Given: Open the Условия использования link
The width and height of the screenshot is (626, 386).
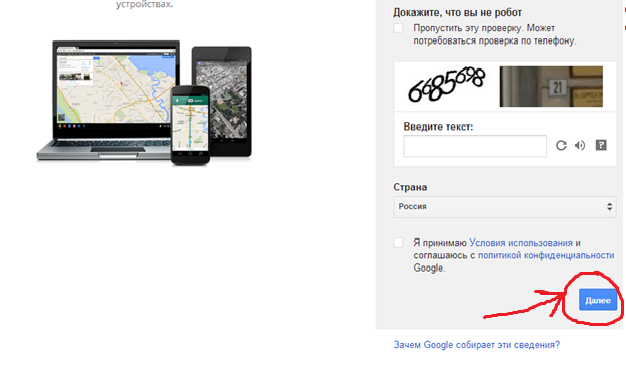Looking at the screenshot, I should 521,243.
